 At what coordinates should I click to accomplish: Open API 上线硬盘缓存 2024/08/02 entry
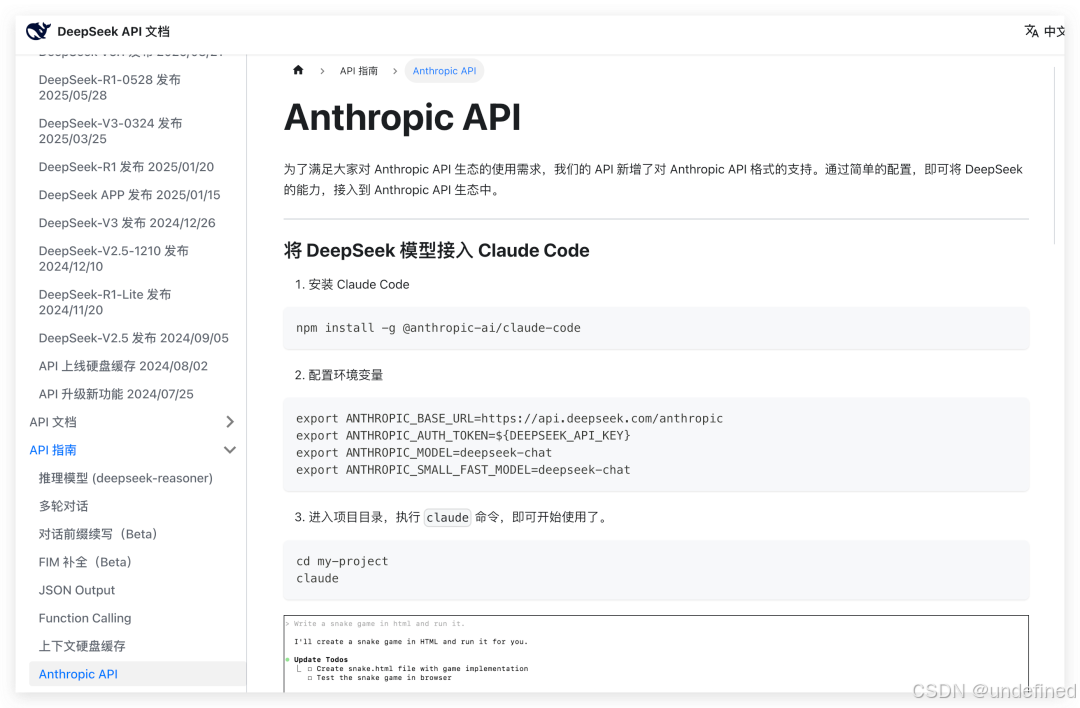(x=123, y=366)
